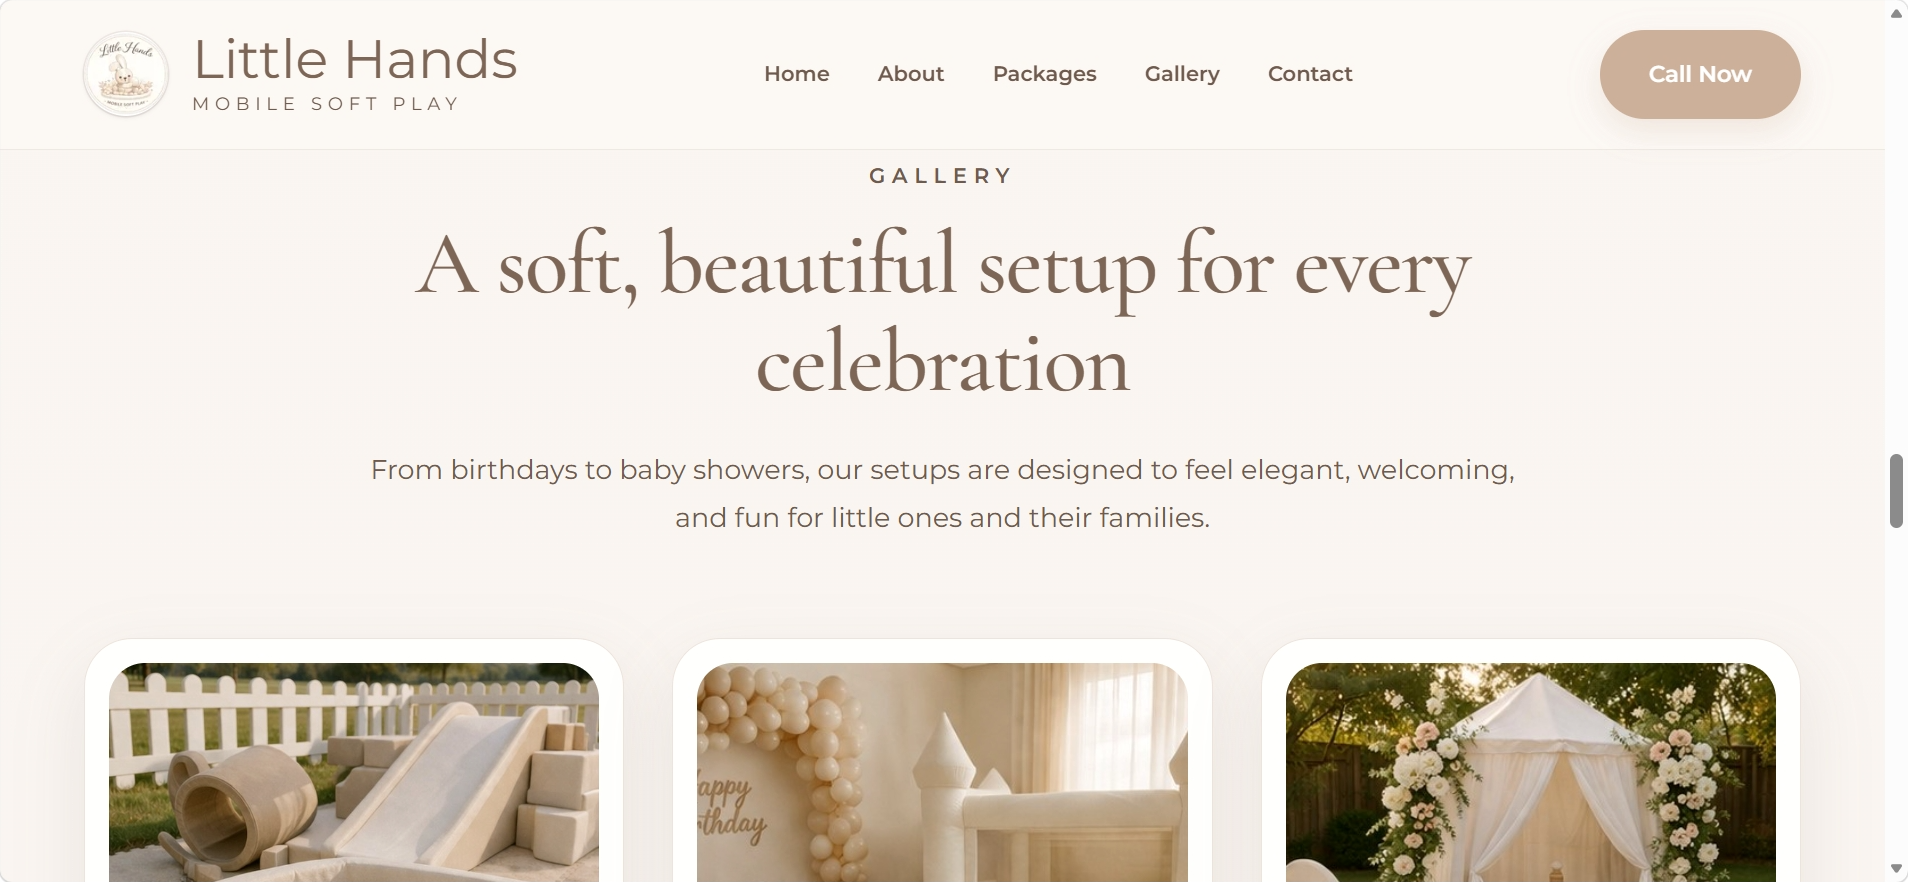Click the Call Now button
The height and width of the screenshot is (882, 1908).
(x=1700, y=74)
